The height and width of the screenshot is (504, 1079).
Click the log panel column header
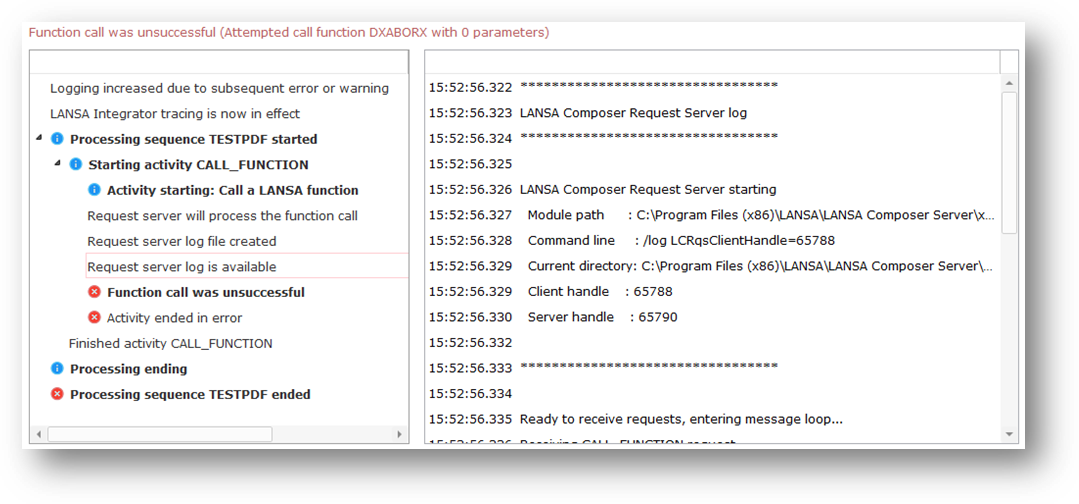(x=712, y=61)
